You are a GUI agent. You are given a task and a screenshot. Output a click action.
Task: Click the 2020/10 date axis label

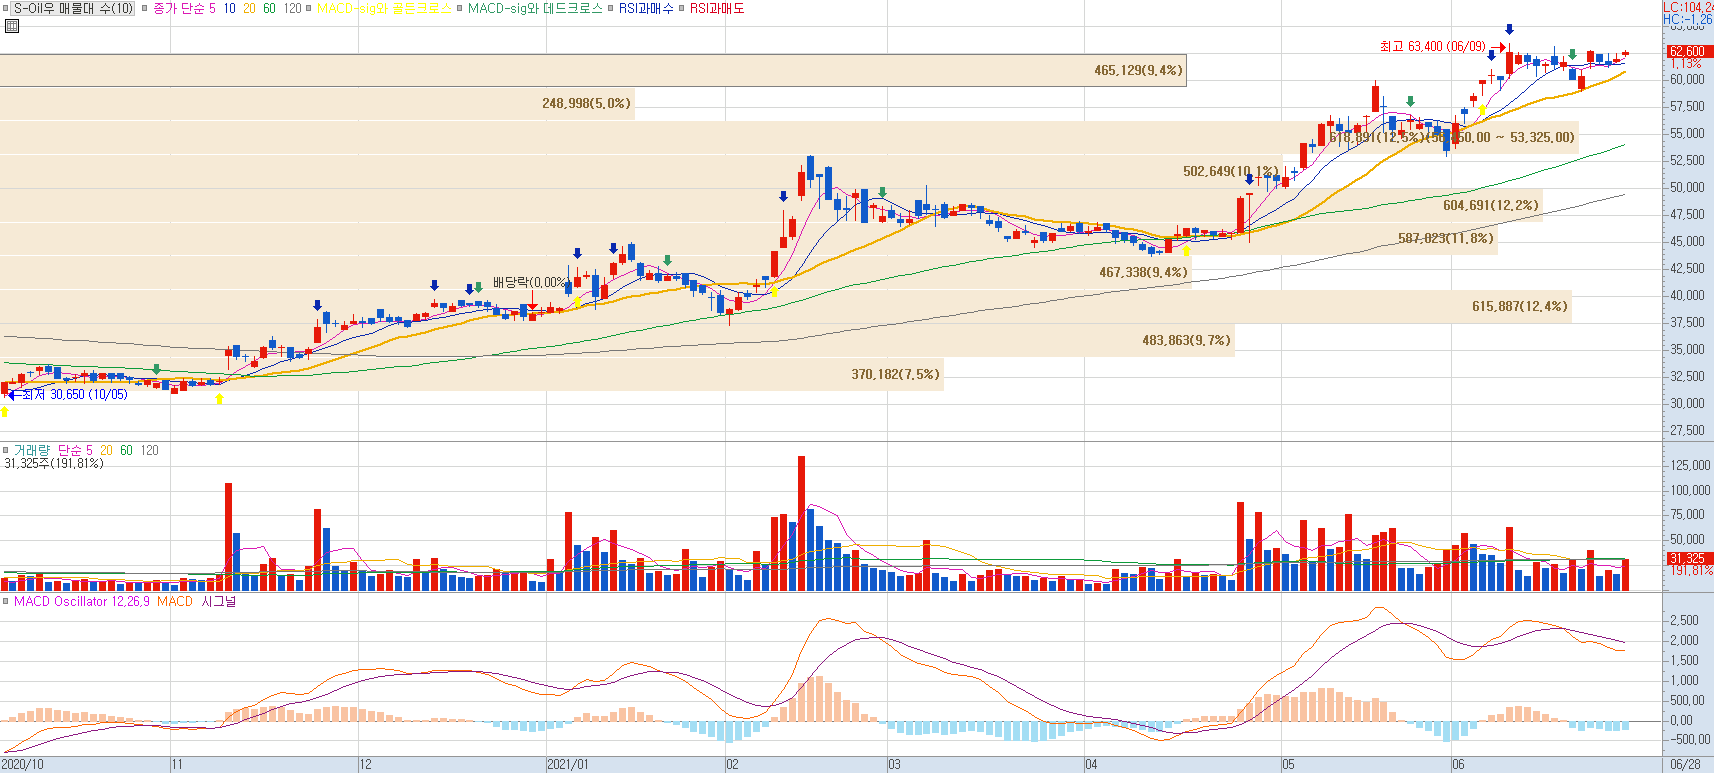tap(22, 764)
